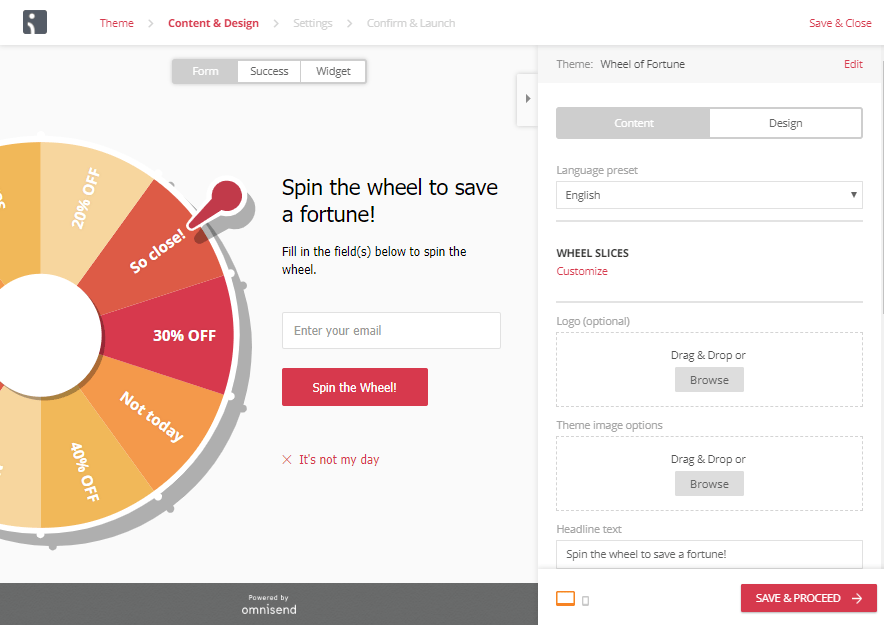Click the chevron after Theme breadcrumb
The height and width of the screenshot is (625, 884).
151,23
